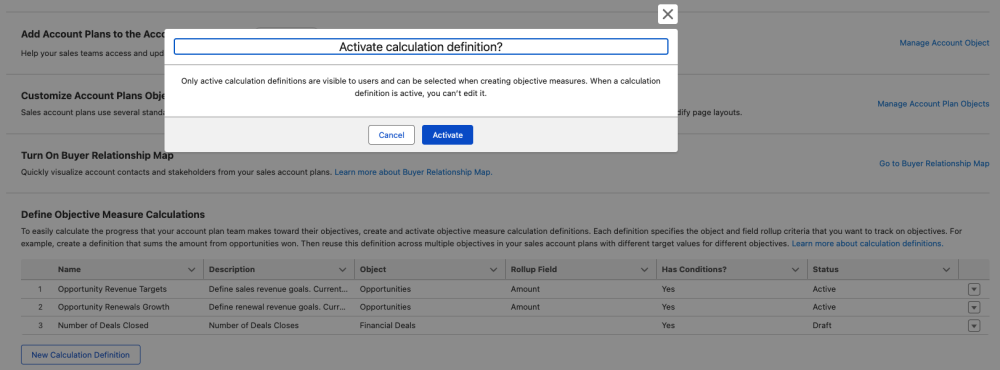
Task: Open the Rollup Field column header dropdown
Action: pos(644,270)
